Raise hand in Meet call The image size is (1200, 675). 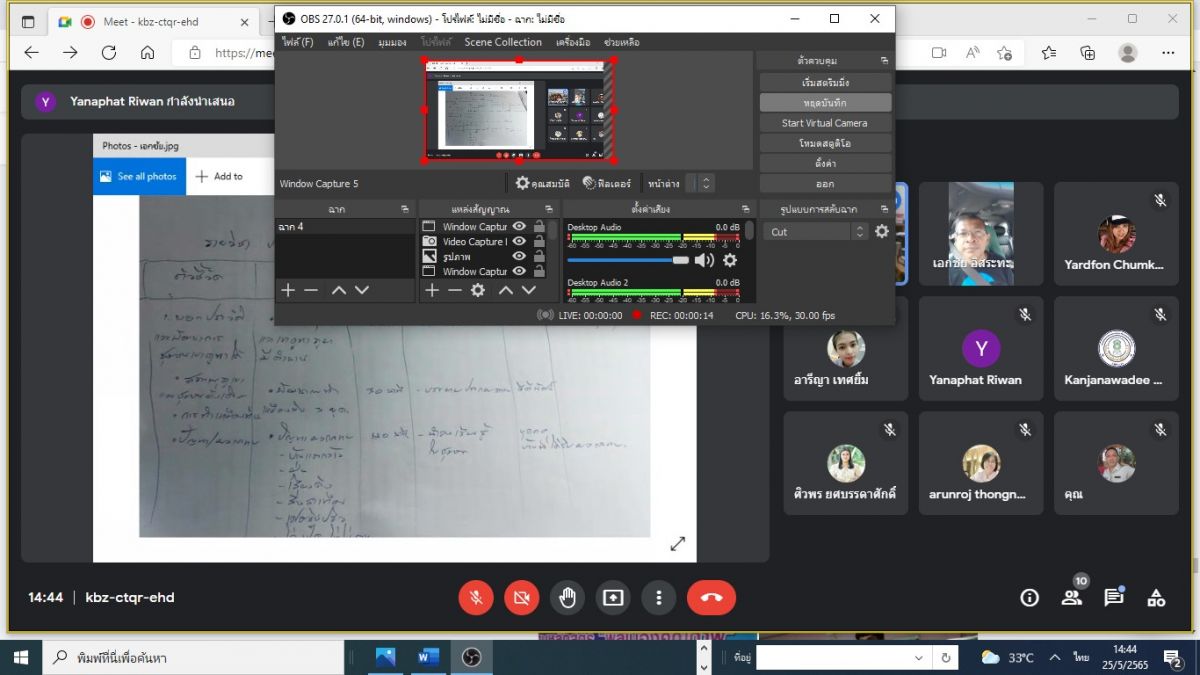(x=567, y=598)
